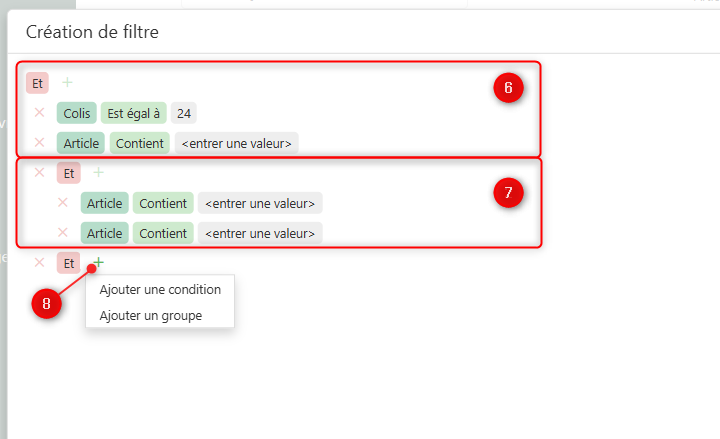The height and width of the screenshot is (439, 720).
Task: Open Article field in indented group's first row
Action: point(104,203)
